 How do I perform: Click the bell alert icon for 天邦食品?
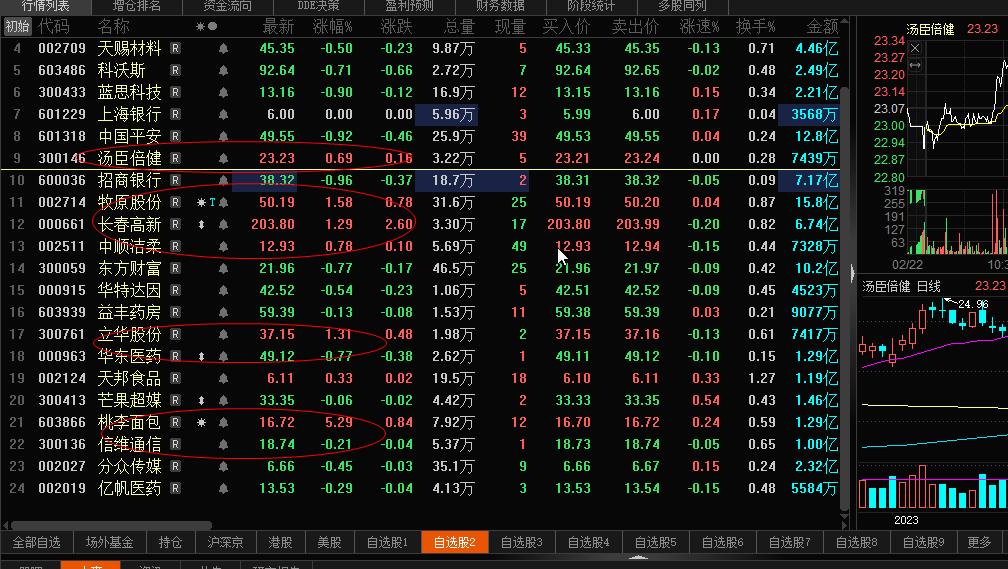(223, 378)
